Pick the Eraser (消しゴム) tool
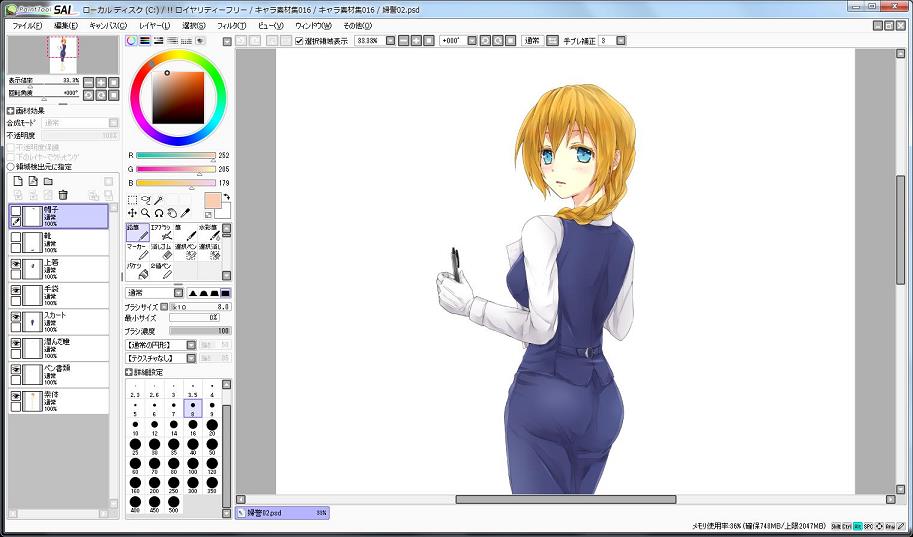The height and width of the screenshot is (537, 913). coord(161,250)
